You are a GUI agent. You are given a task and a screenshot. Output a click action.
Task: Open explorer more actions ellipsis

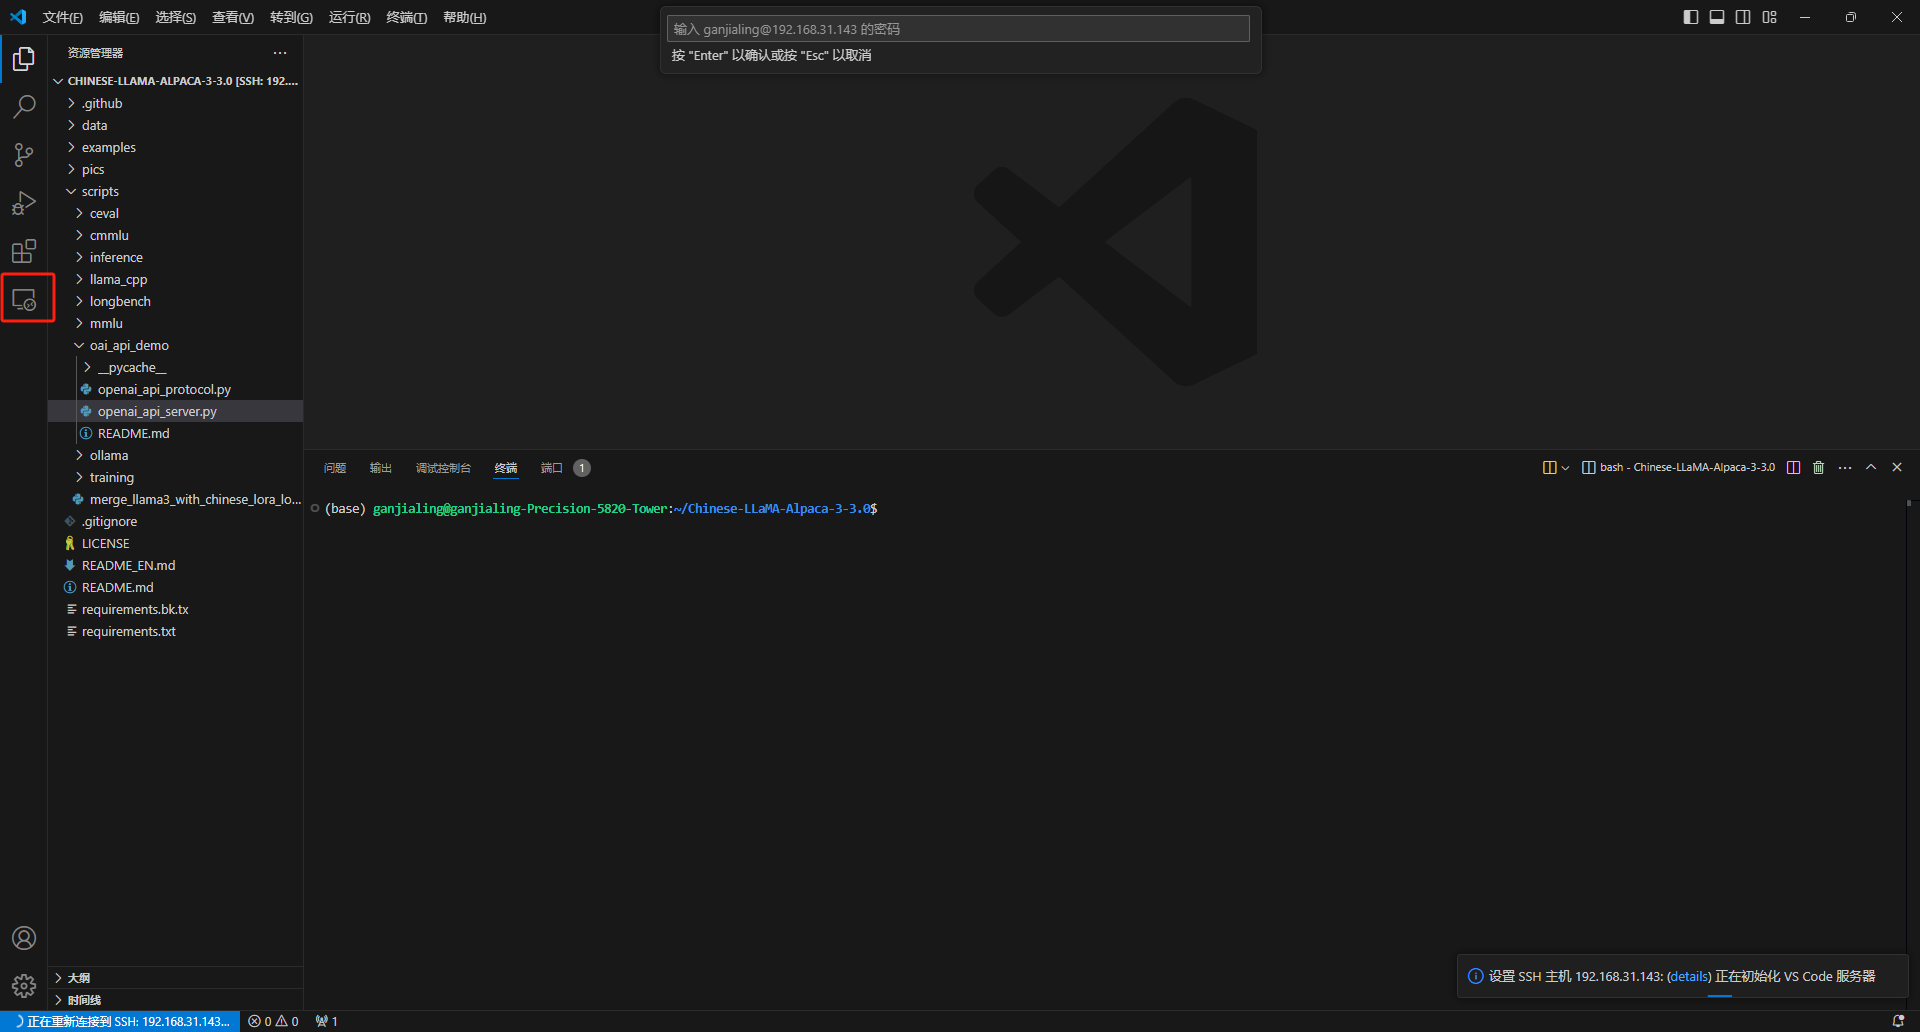[280, 53]
